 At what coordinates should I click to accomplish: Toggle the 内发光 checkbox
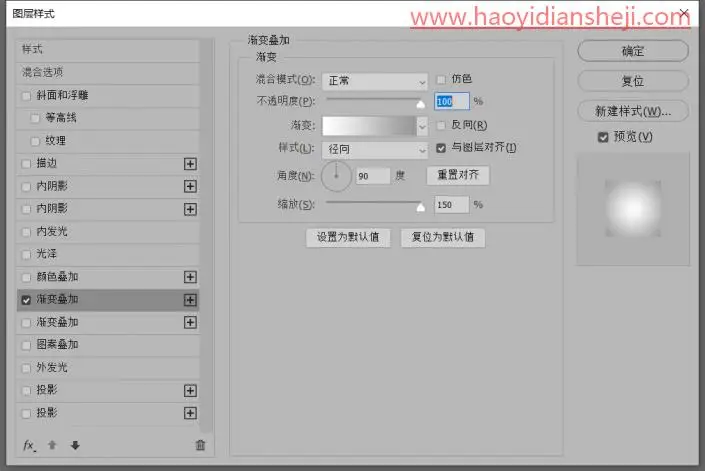(26, 232)
